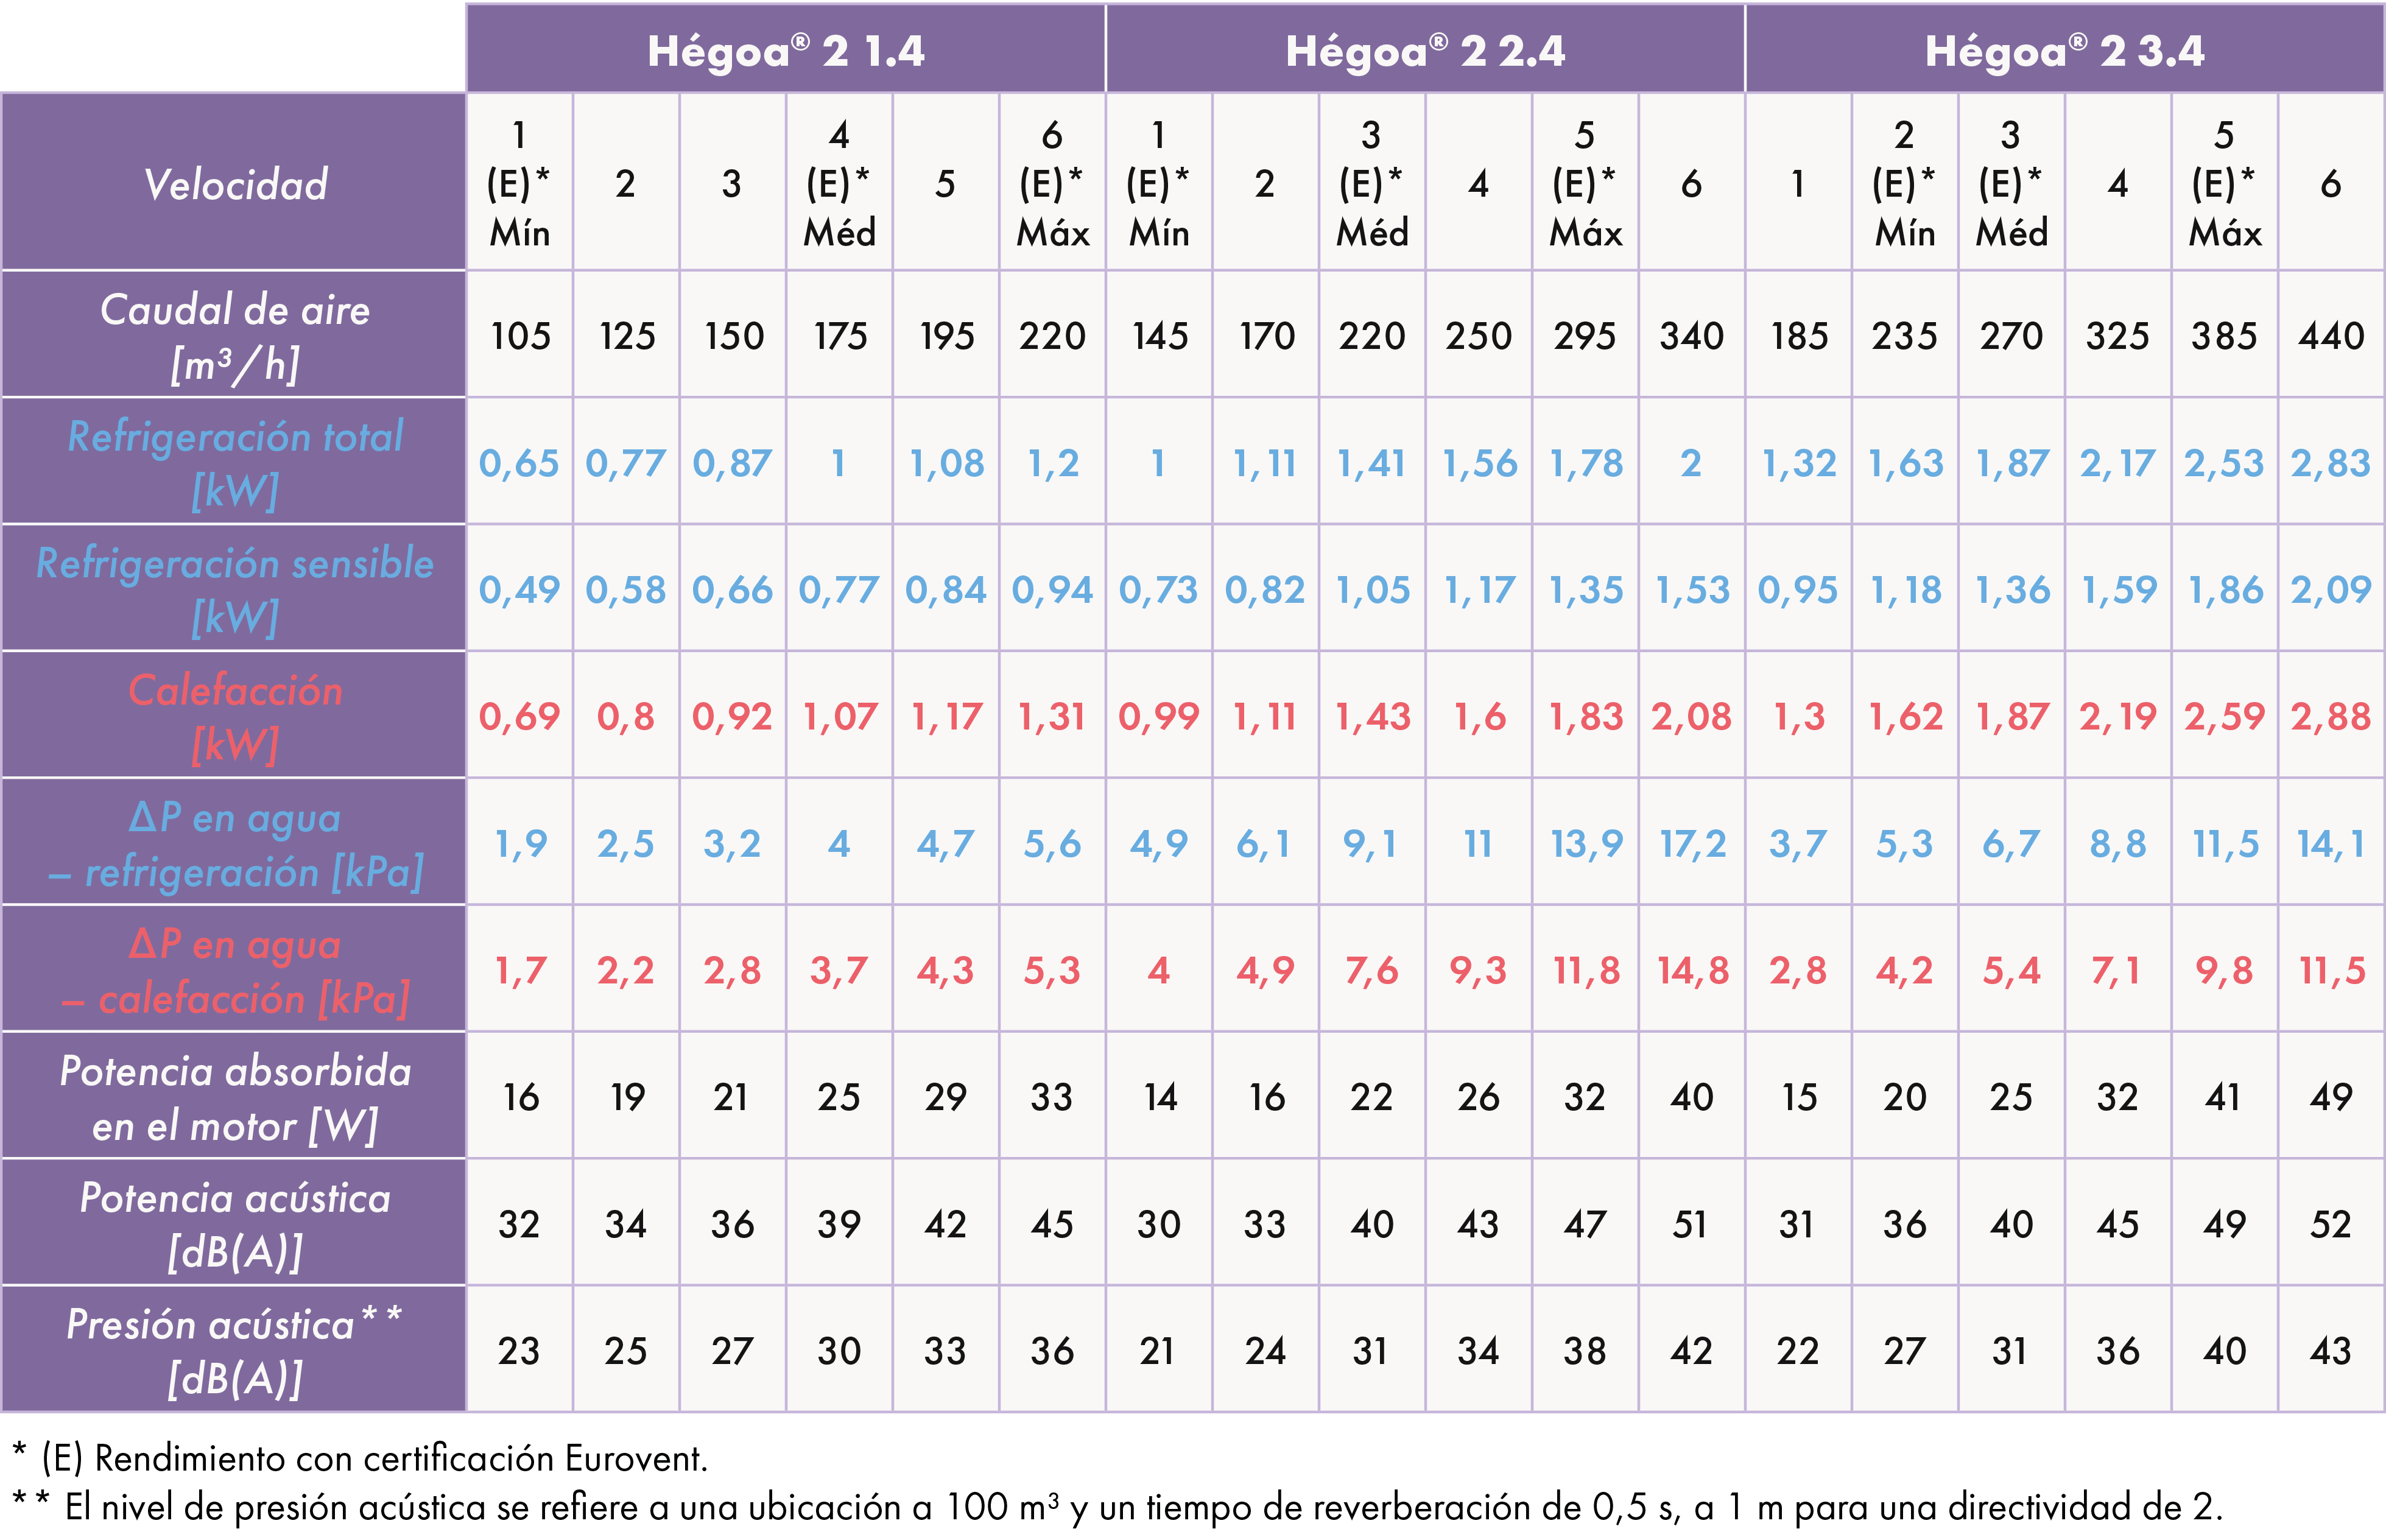Click the Potencia acústica [dB(A)] row label
The height and width of the screenshot is (1540, 2386).
(235, 1223)
